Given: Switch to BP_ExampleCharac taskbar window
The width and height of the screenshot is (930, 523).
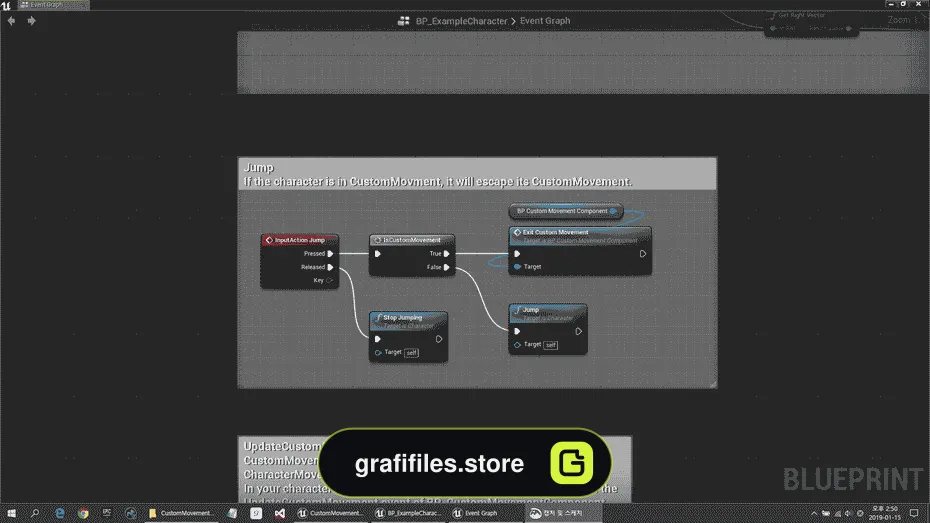Looking at the screenshot, I should 408,514.
